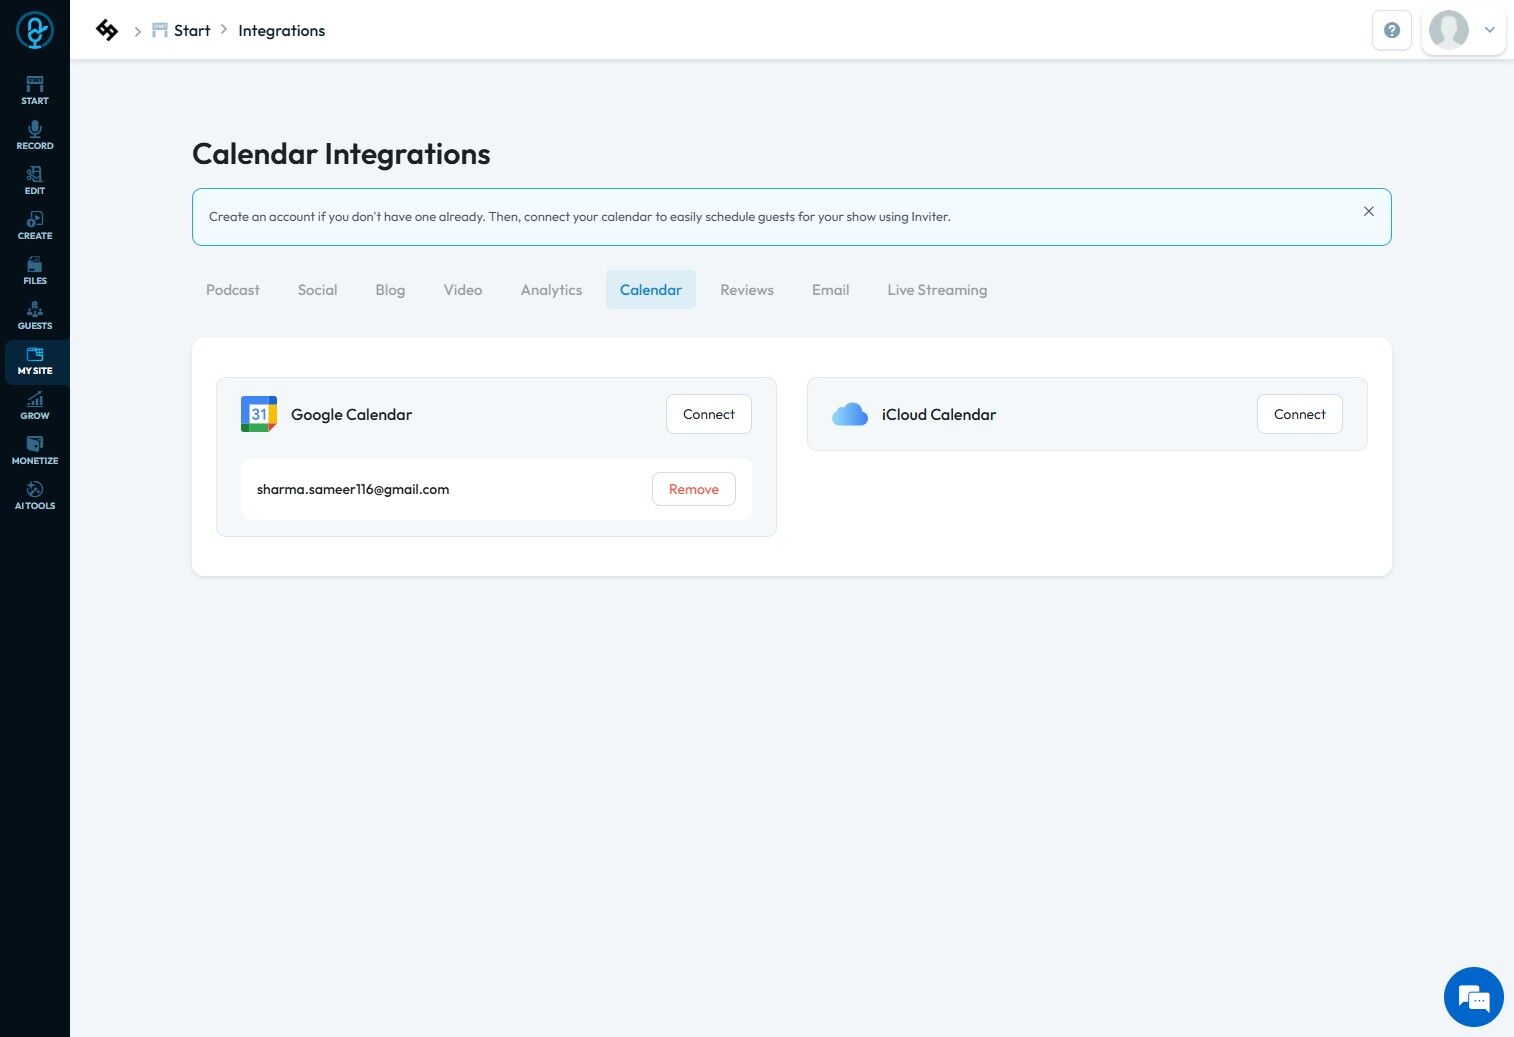The height and width of the screenshot is (1037, 1514).
Task: Click the workspace logo in breadcrumb
Action: [x=107, y=30]
